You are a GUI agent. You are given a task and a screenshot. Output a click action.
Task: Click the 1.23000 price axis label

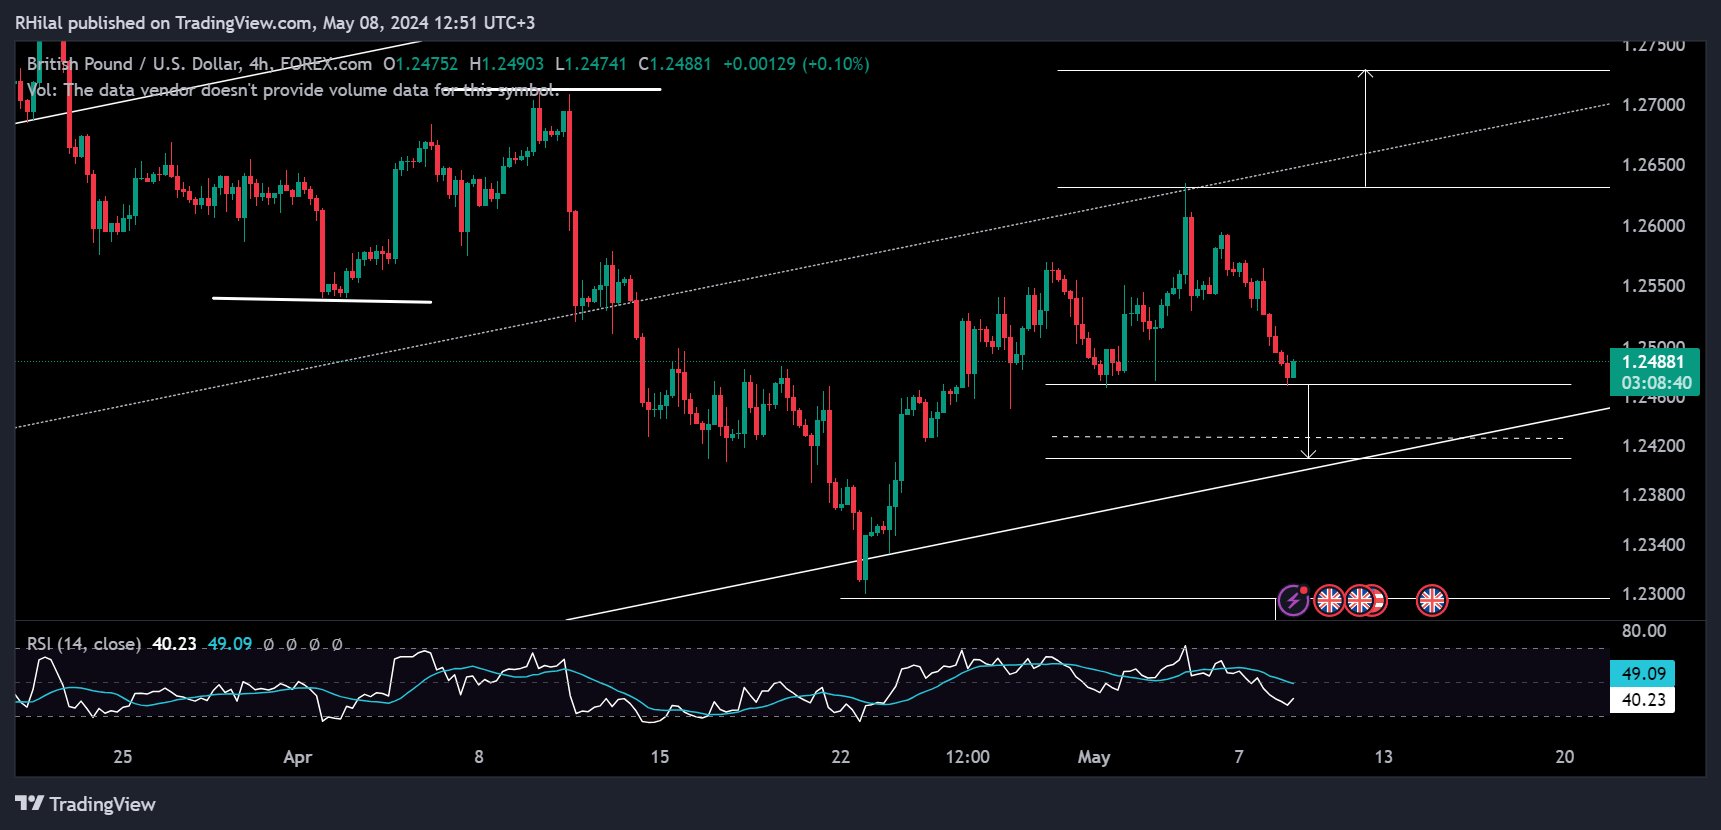click(x=1653, y=594)
